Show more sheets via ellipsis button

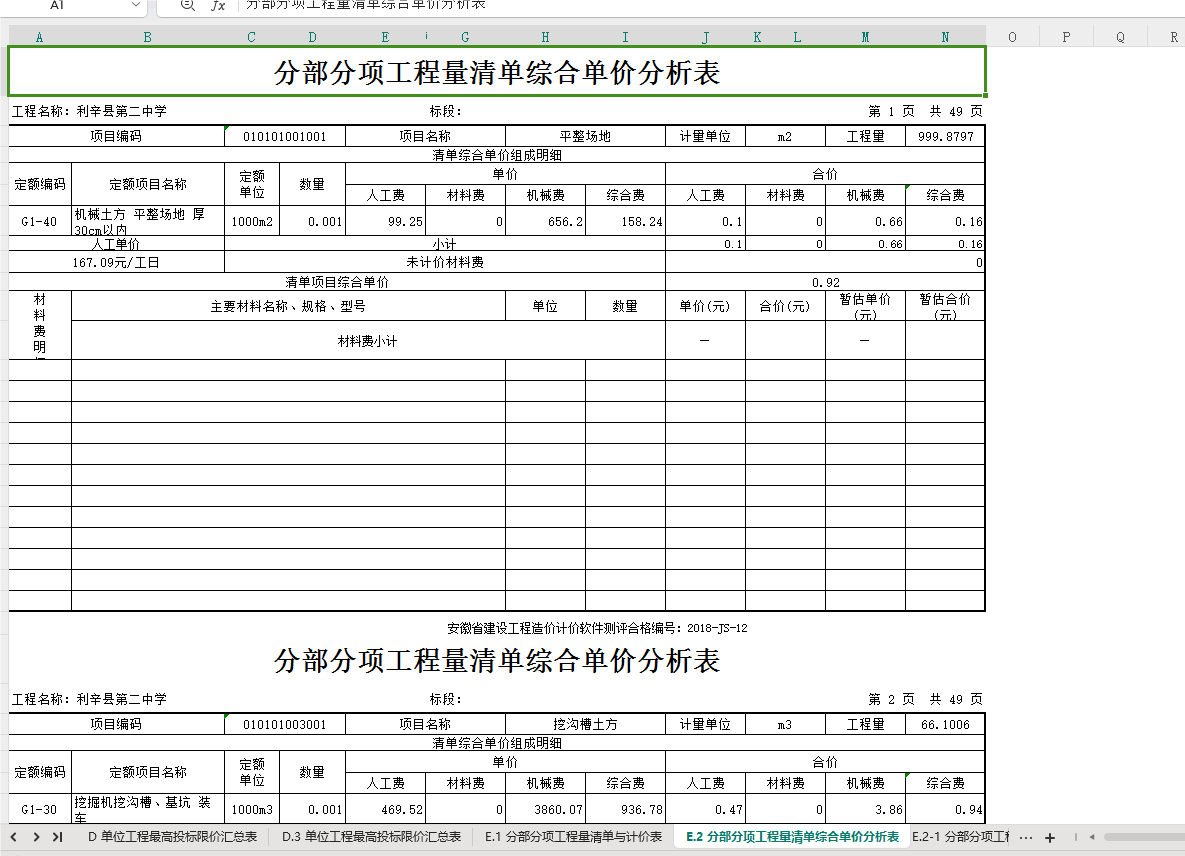tap(1026, 837)
